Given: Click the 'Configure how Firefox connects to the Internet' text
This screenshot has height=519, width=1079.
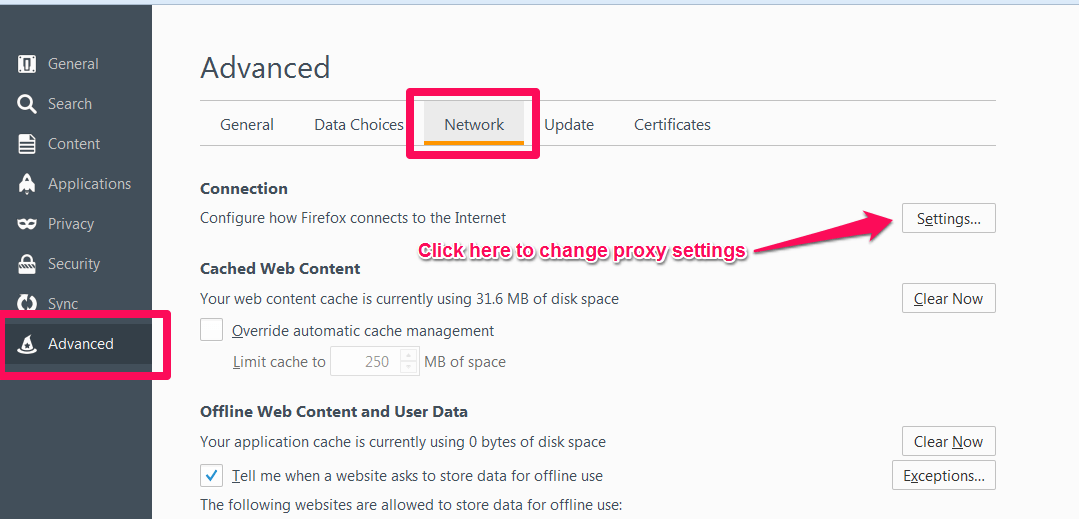Looking at the screenshot, I should tap(353, 218).
